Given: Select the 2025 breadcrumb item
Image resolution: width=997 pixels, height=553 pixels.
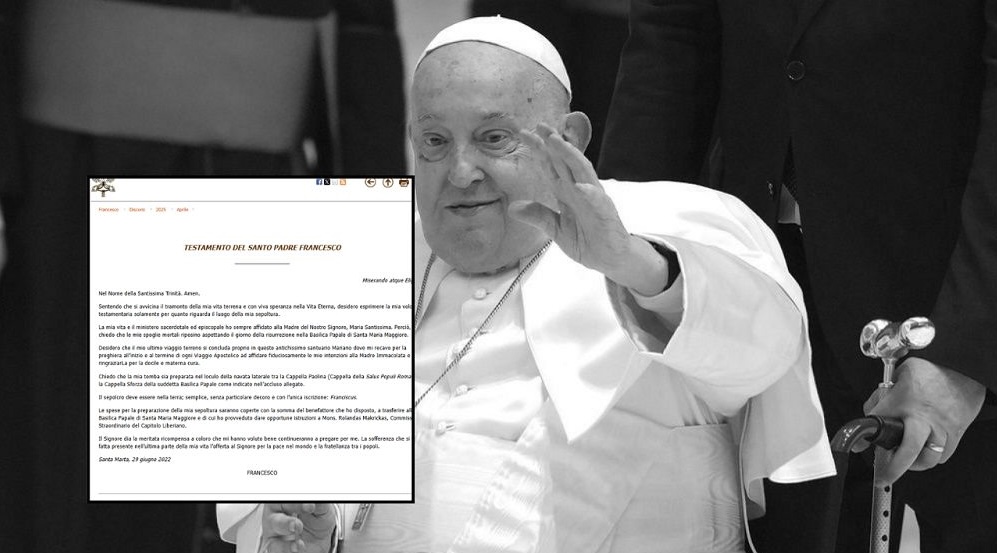Looking at the screenshot, I should tap(161, 210).
